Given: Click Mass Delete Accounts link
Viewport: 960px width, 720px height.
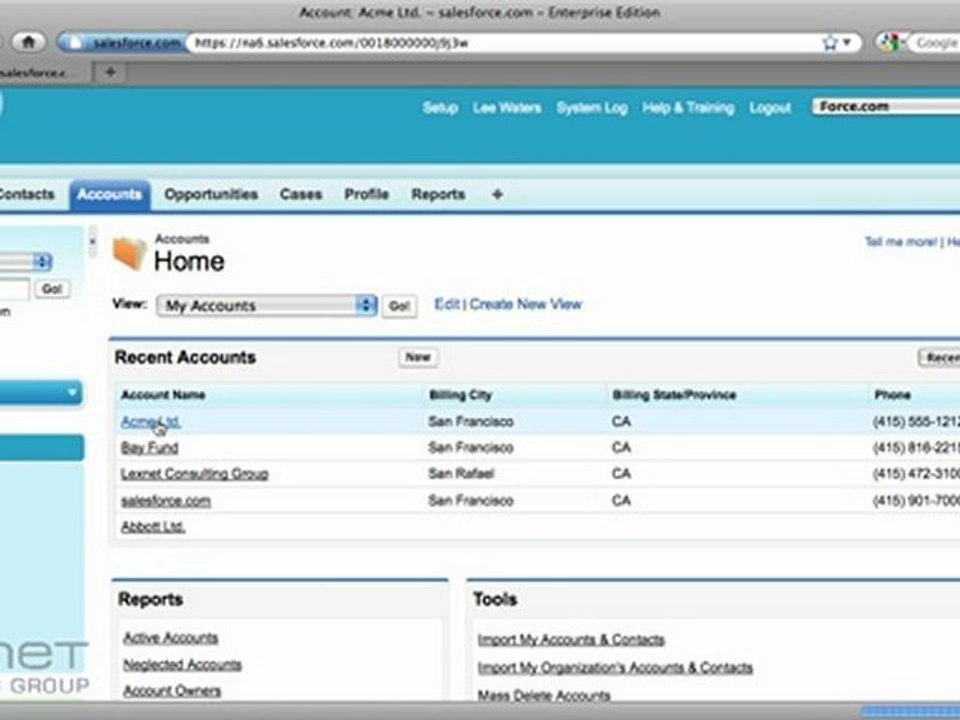Looking at the screenshot, I should click(x=544, y=695).
